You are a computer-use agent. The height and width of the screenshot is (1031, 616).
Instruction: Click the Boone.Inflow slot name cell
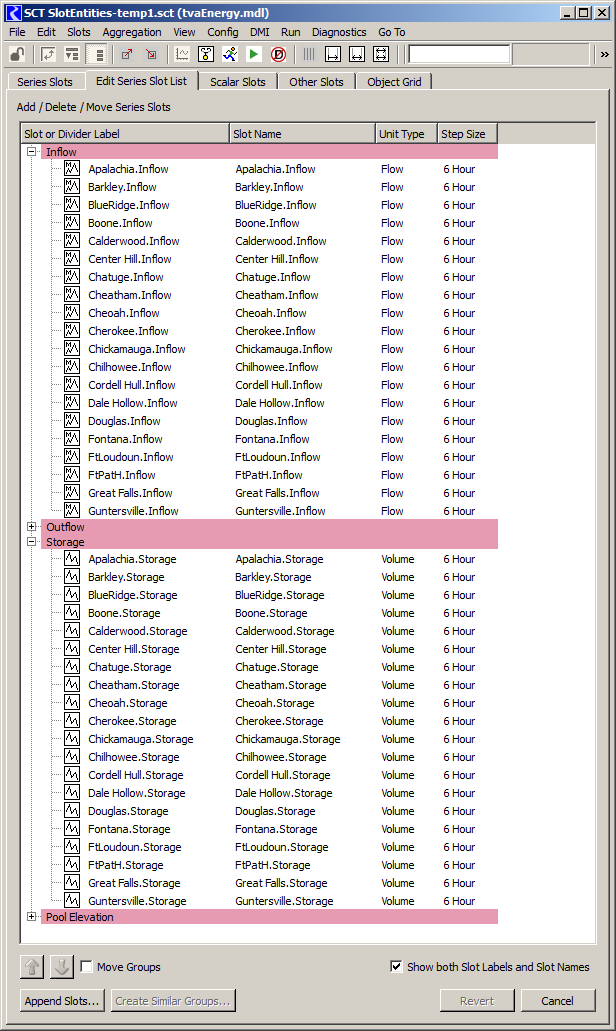(x=267, y=223)
